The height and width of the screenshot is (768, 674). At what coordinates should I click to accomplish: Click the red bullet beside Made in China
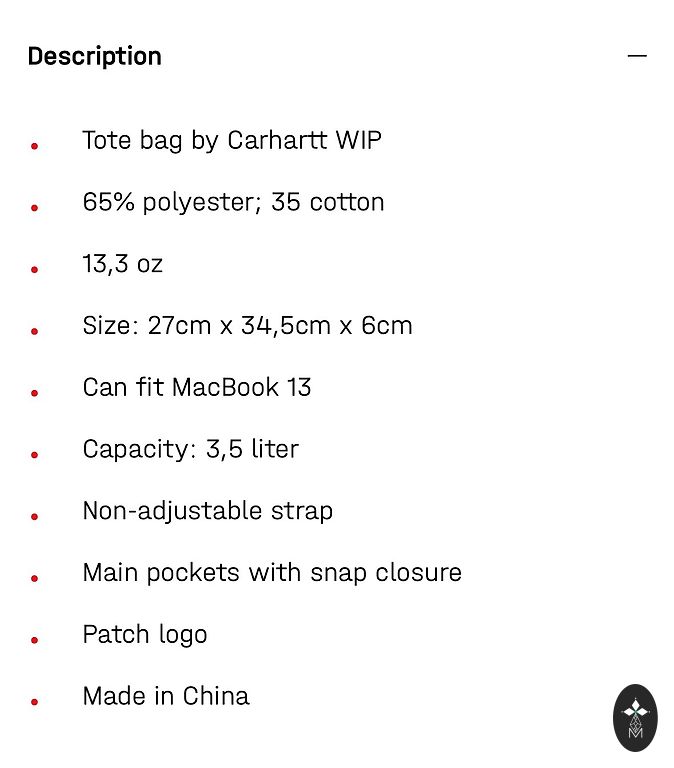[x=35, y=702]
